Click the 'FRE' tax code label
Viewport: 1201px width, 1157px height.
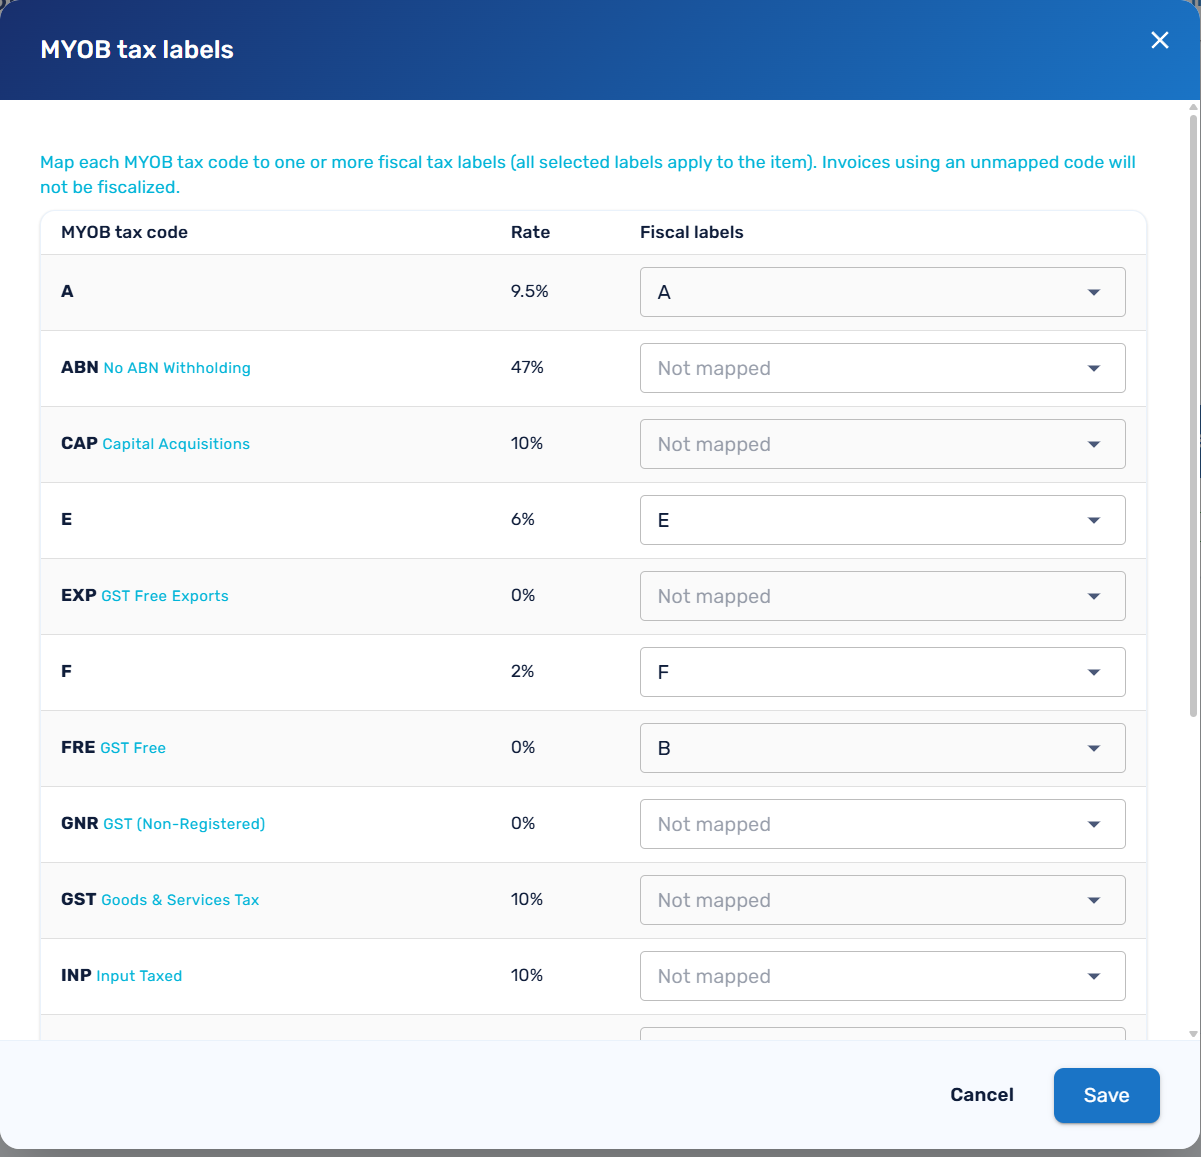click(x=78, y=747)
